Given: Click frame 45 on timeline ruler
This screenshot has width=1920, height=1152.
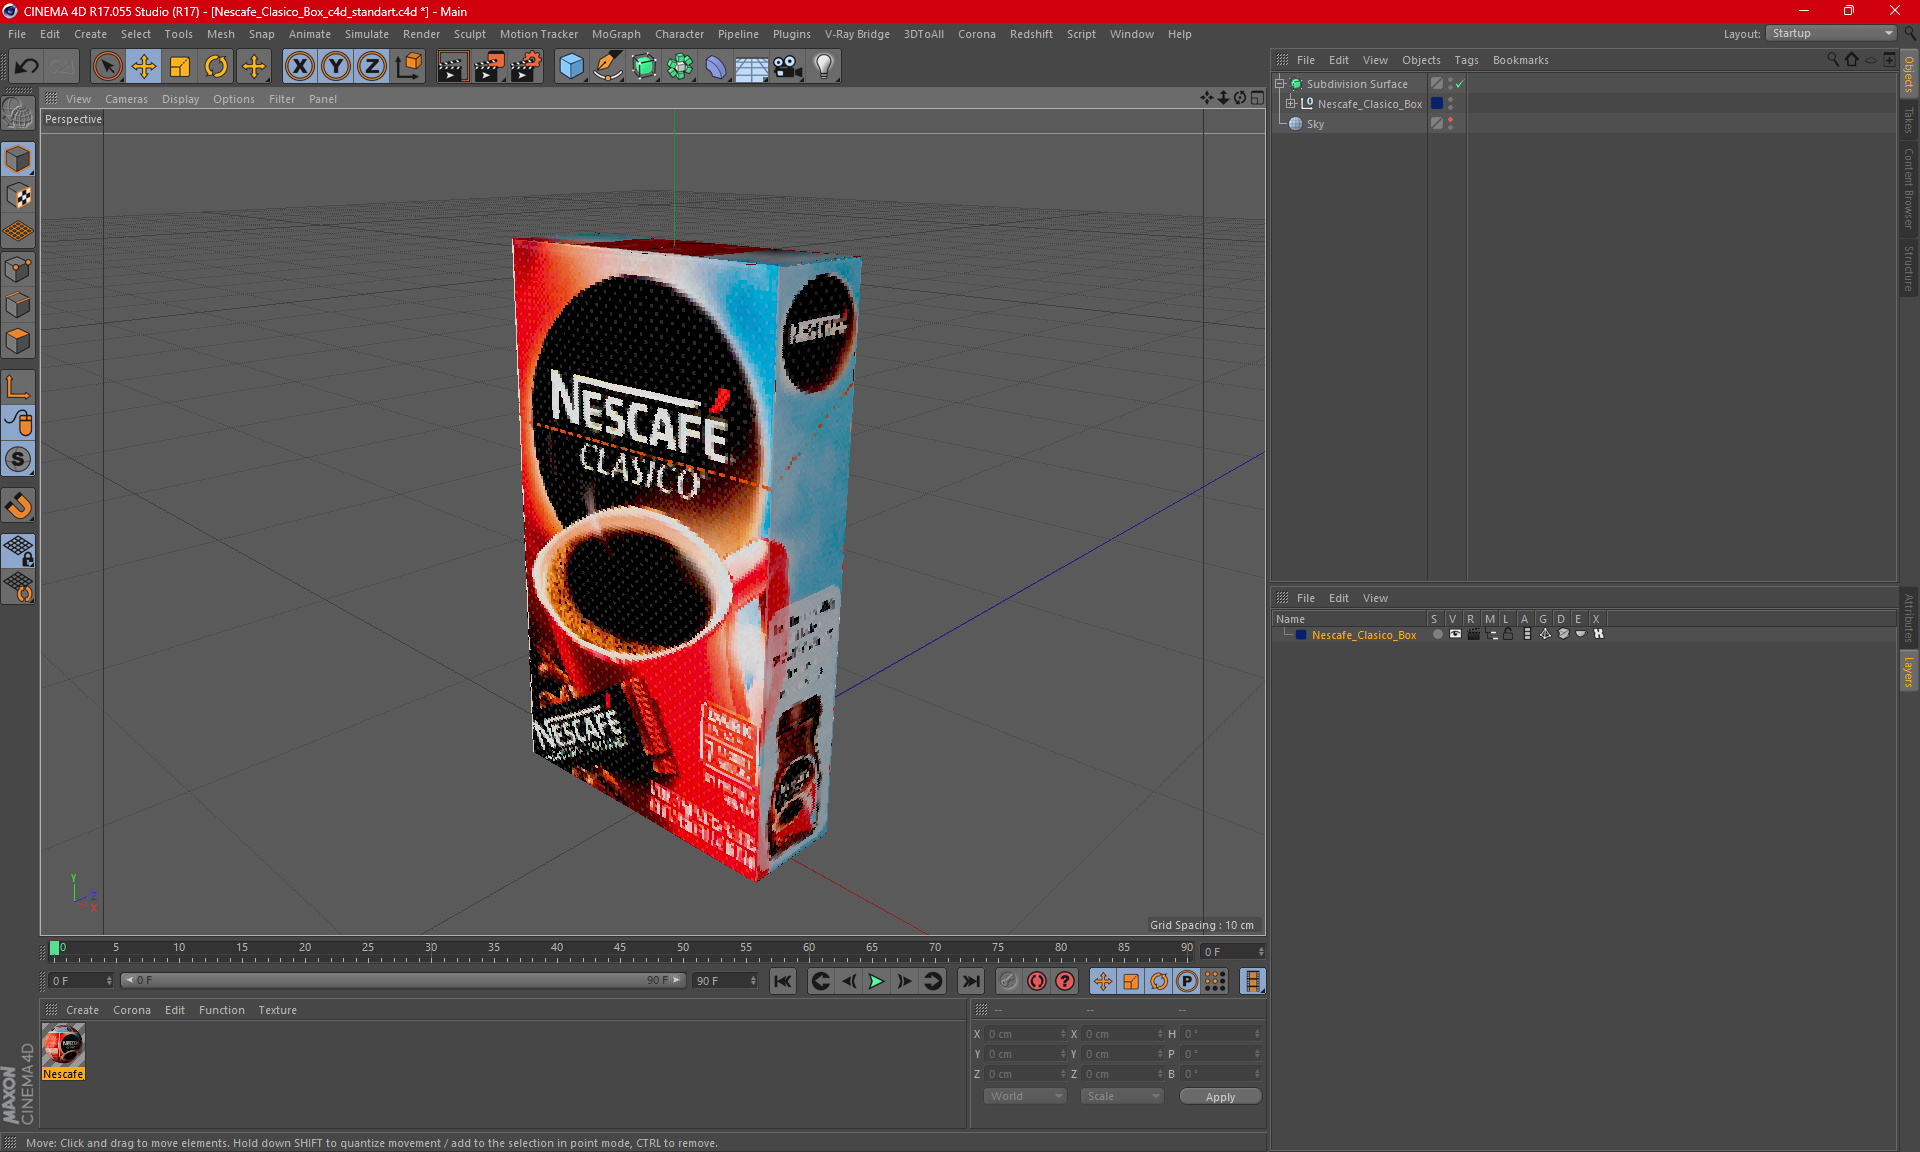Looking at the screenshot, I should pos(620,950).
